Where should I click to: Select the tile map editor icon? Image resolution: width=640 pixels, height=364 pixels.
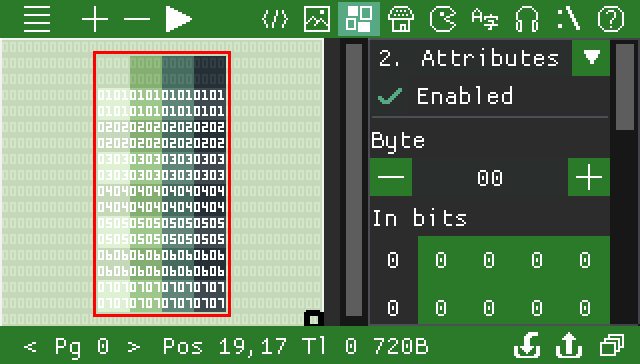(359, 19)
